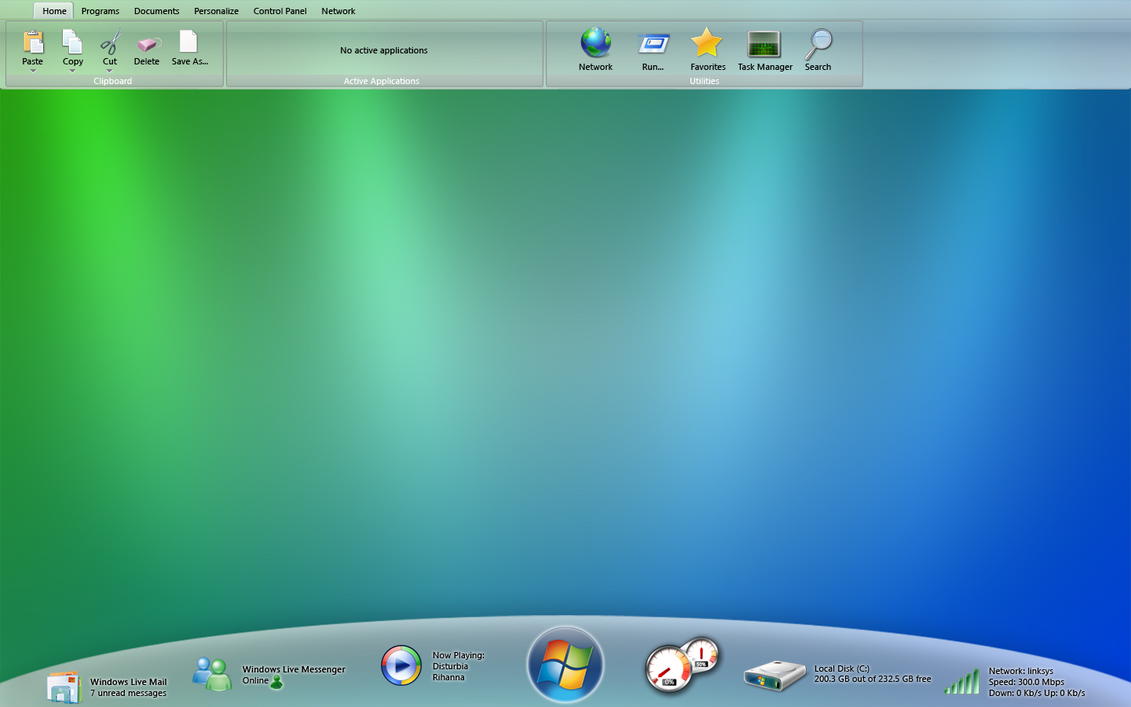
Task: Launch Task Manager from Utilities
Action: (x=764, y=45)
